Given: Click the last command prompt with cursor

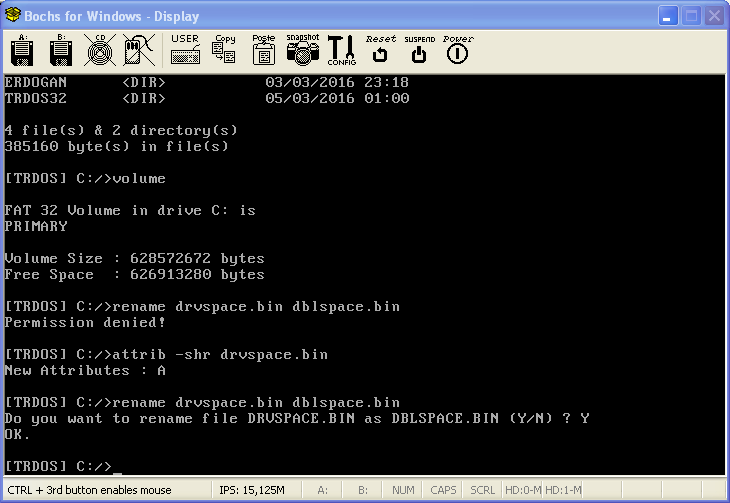Looking at the screenshot, I should 63,466.
